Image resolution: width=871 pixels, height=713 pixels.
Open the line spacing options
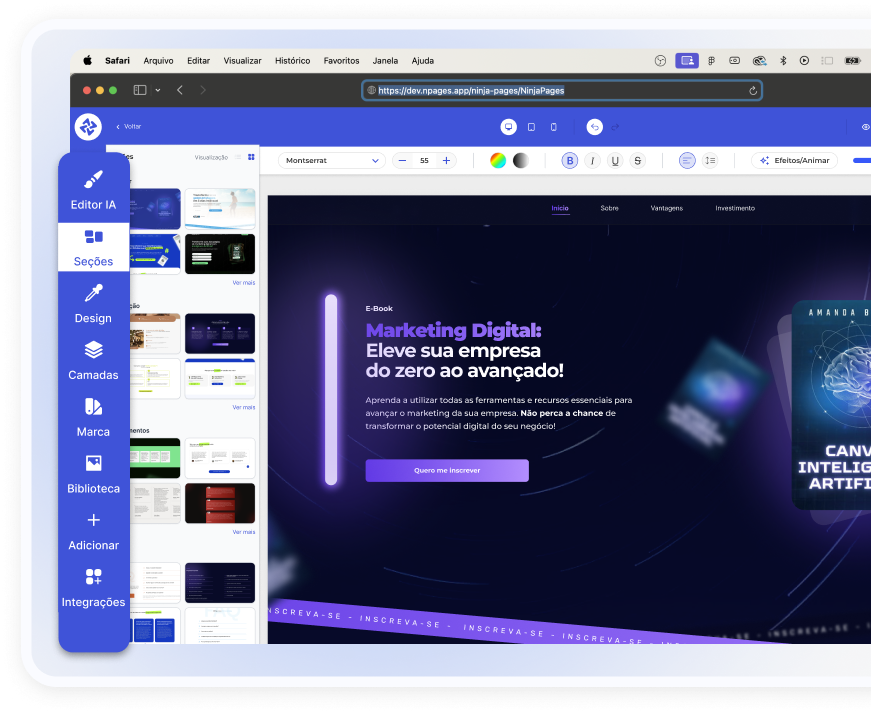[710, 161]
